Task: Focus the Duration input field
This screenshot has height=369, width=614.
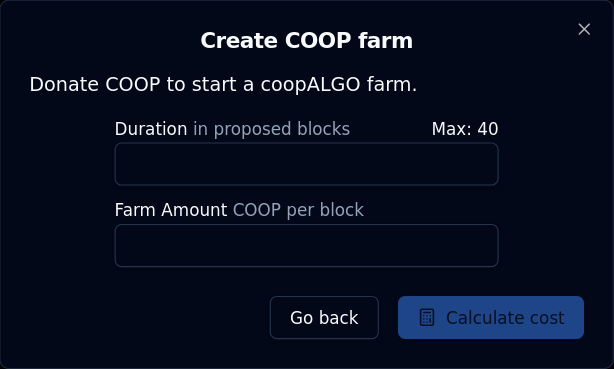Action: tap(306, 164)
